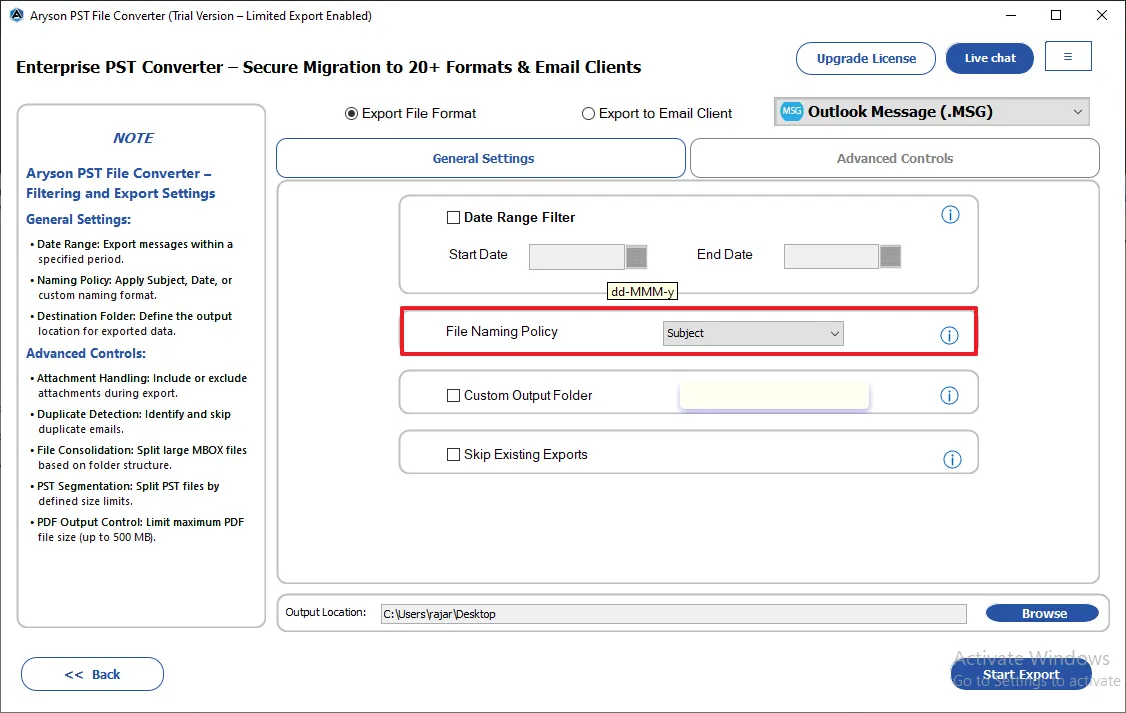Enable the Skip Existing Exports checkbox
The height and width of the screenshot is (713, 1126).
click(453, 455)
